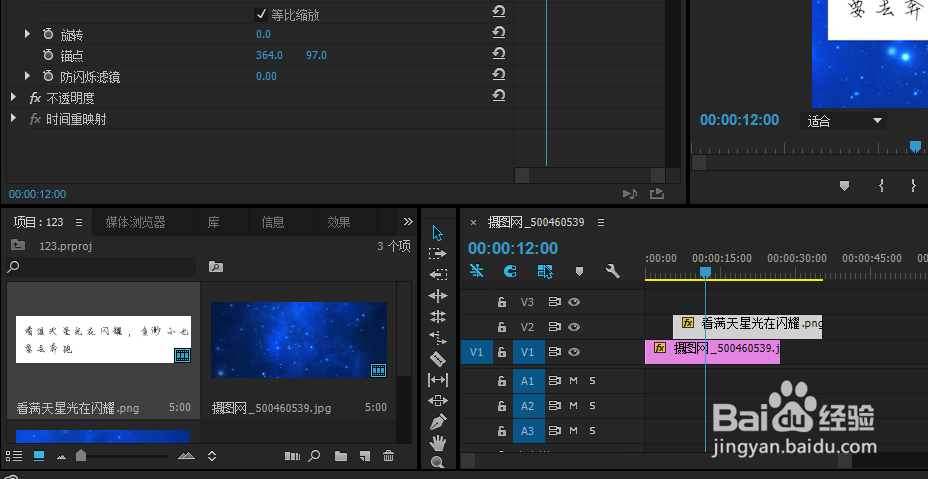Uncheck Uniform Scale (等比缩放) checkbox
Image resolution: width=928 pixels, height=479 pixels.
pyautogui.click(x=261, y=14)
